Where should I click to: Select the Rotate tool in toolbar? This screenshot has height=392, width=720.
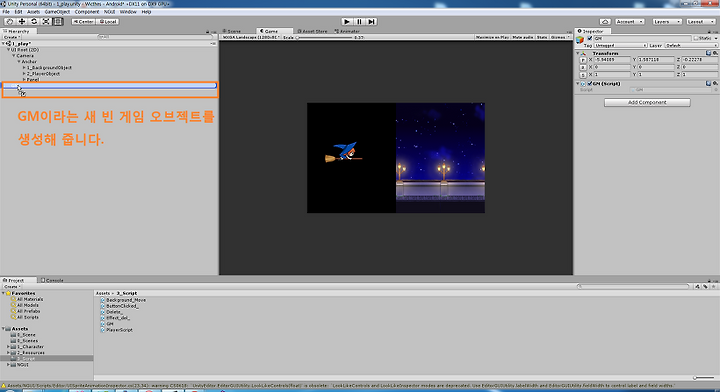34,22
